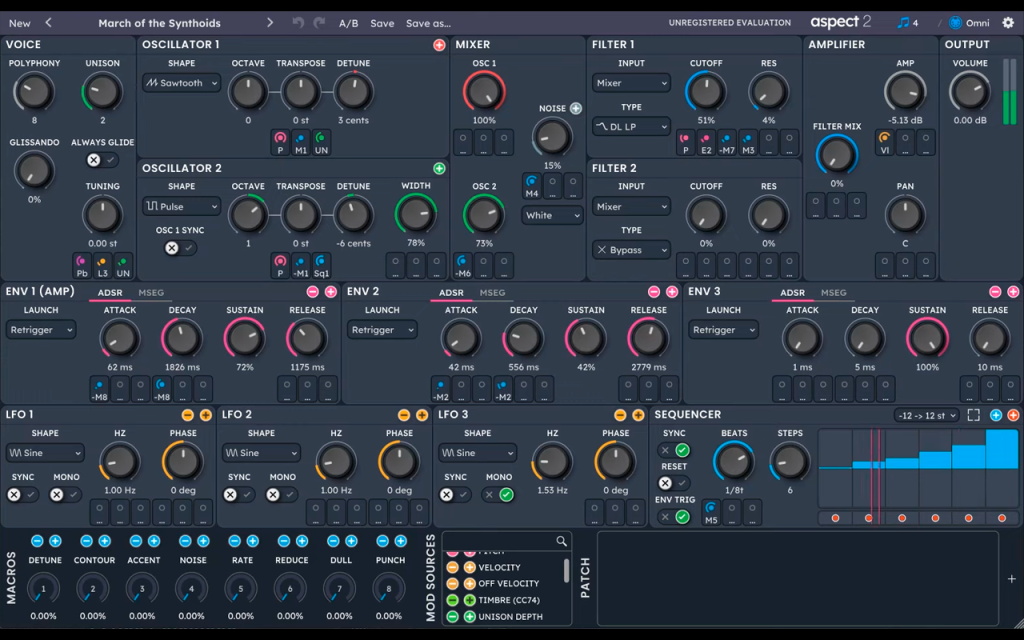Toggle the OSC 1 Sync switch
Viewport: 1024px width, 640px height.
(180, 248)
